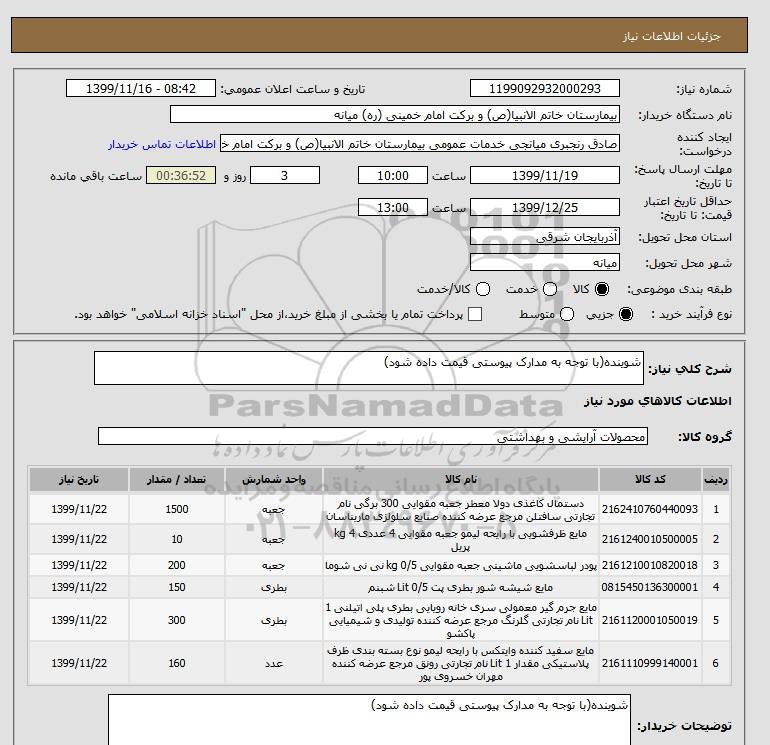Click product code 2161240010500005
The width and height of the screenshot is (770, 745).
pos(650,539)
